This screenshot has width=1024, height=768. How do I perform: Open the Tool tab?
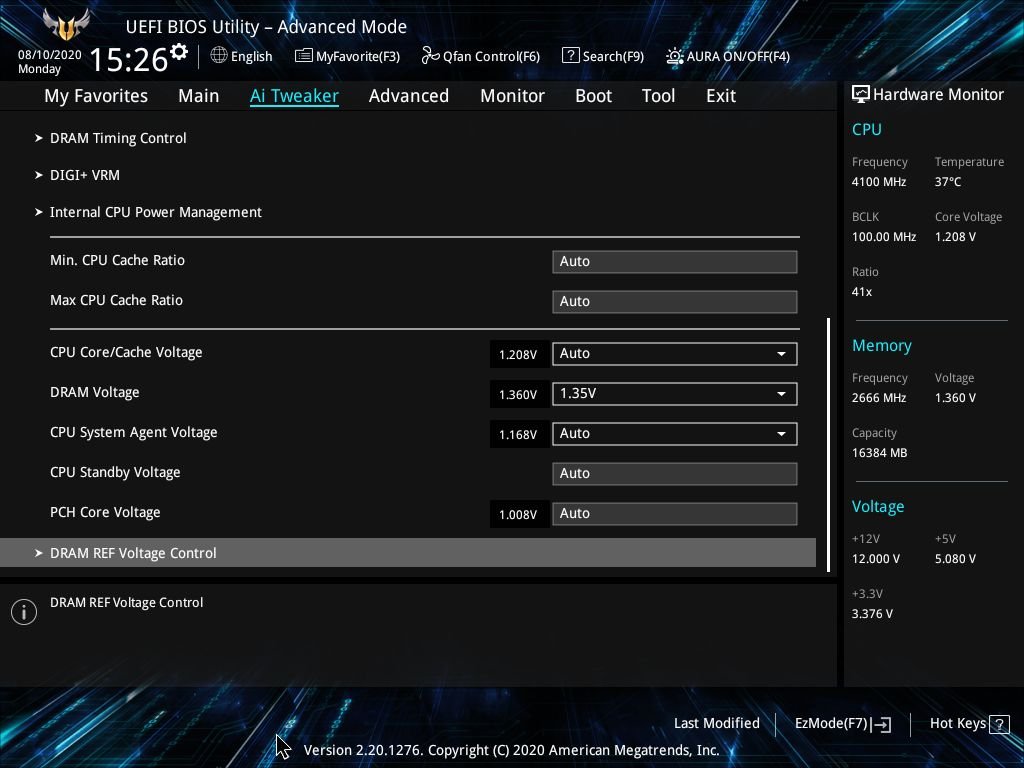(x=658, y=96)
